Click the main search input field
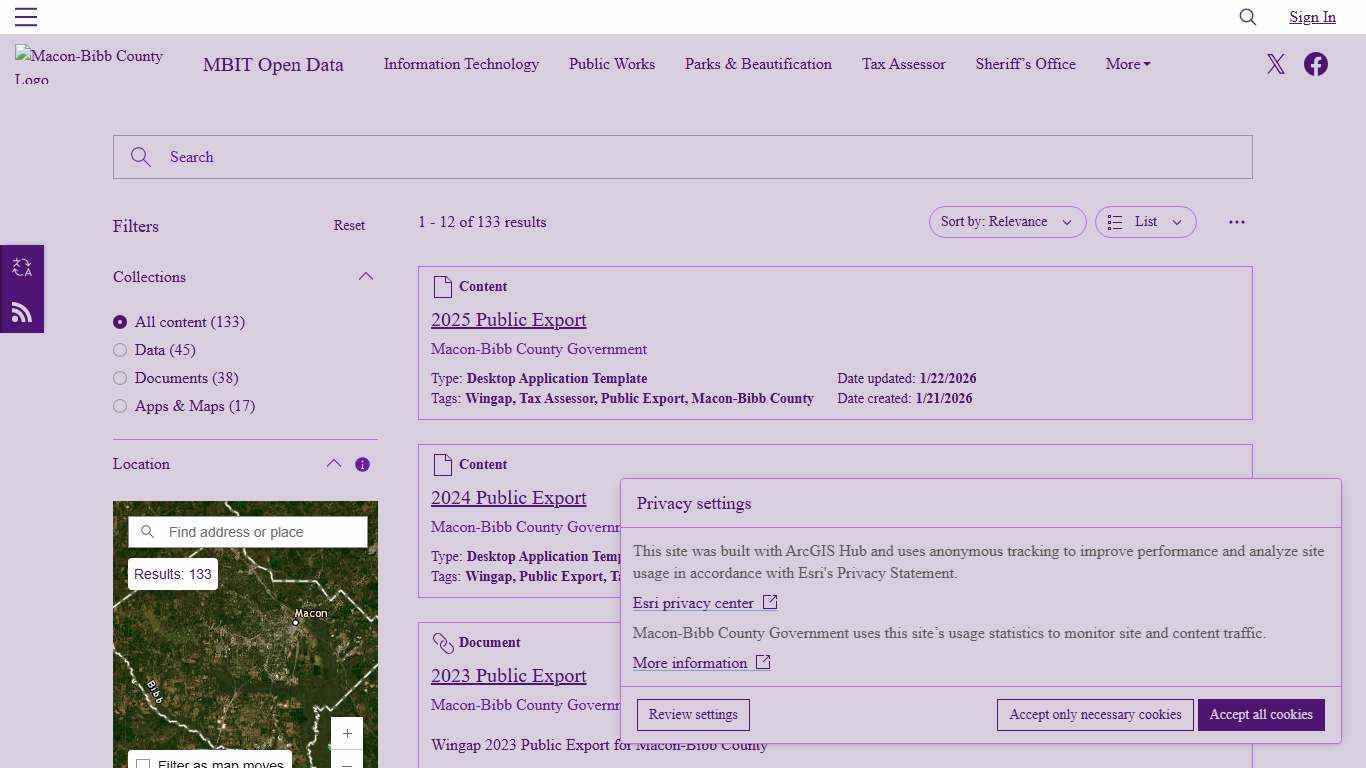Screen dimensions: 1366x768 click(683, 157)
